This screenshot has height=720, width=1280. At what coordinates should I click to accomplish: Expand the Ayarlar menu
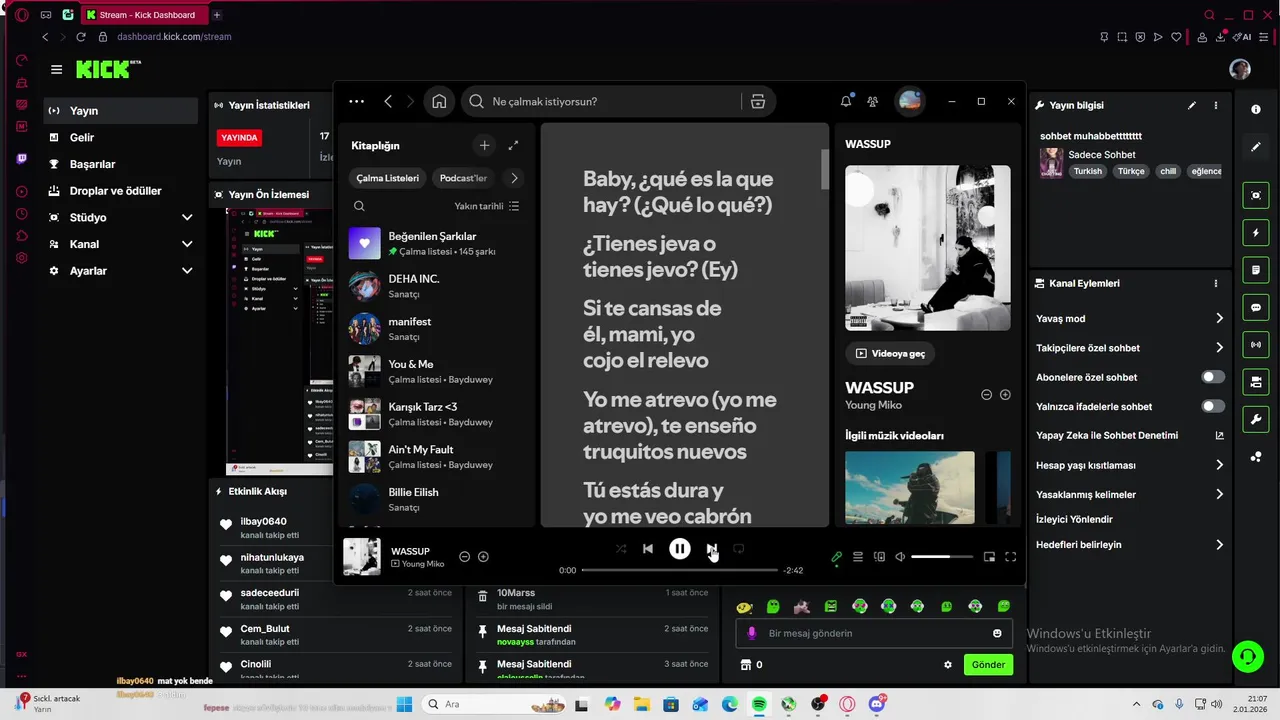point(121,271)
